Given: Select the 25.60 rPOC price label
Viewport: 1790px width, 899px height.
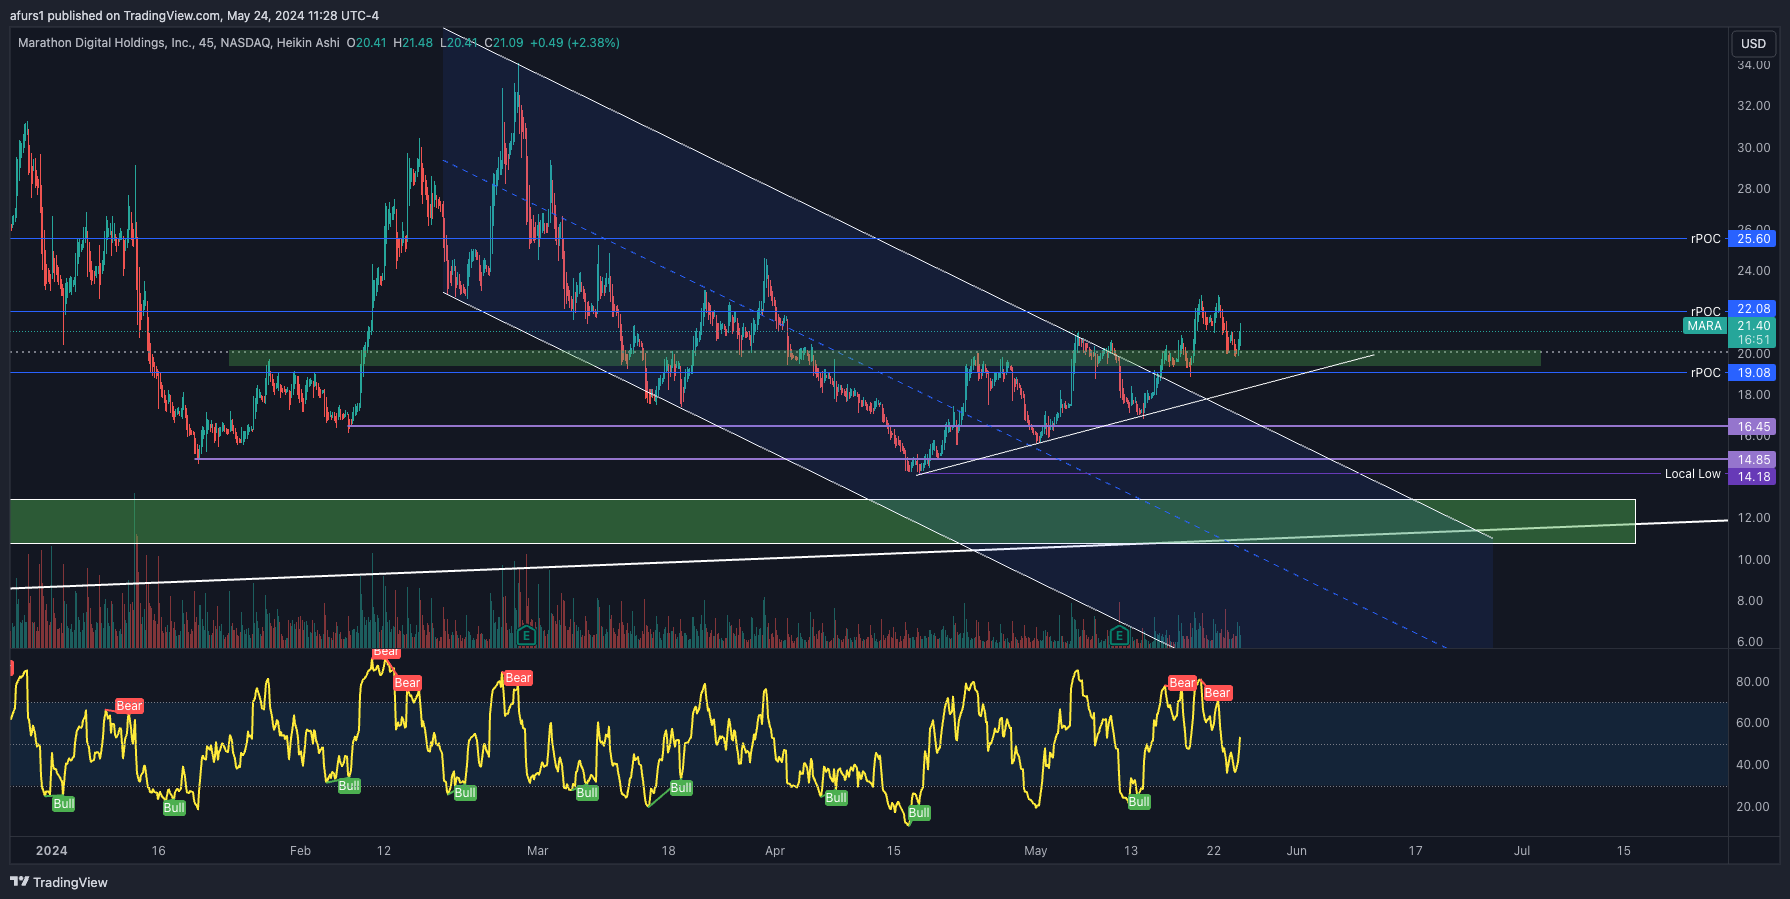Looking at the screenshot, I should (x=1753, y=239).
